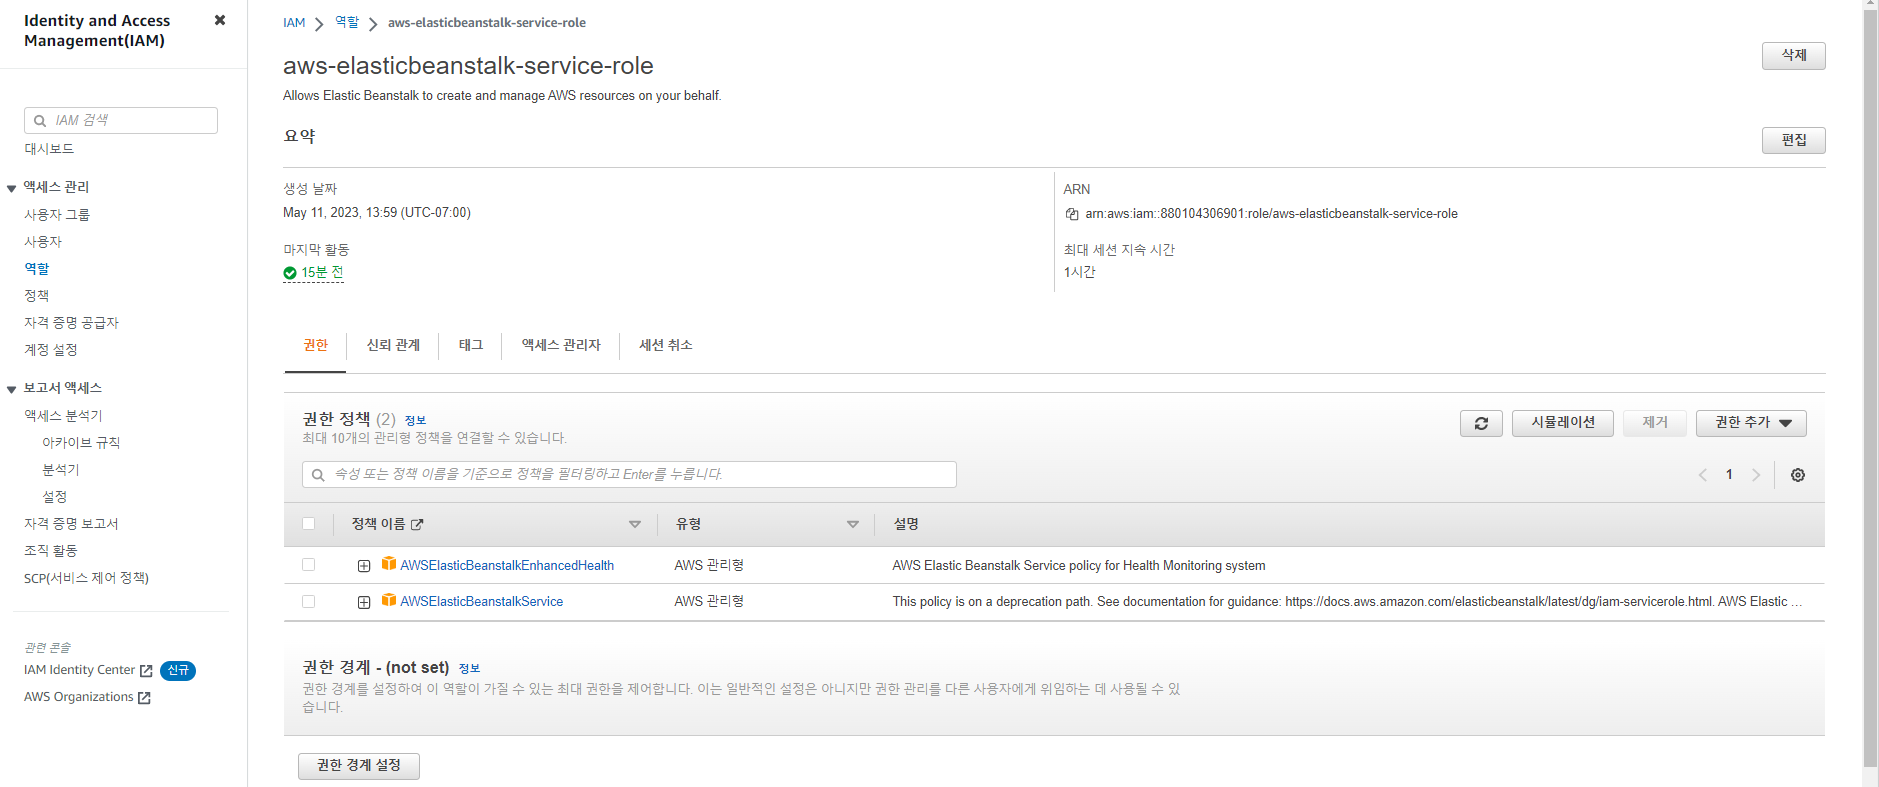Open 아카이브 규칙 in the sidebar
The height and width of the screenshot is (787, 1879).
81,443
